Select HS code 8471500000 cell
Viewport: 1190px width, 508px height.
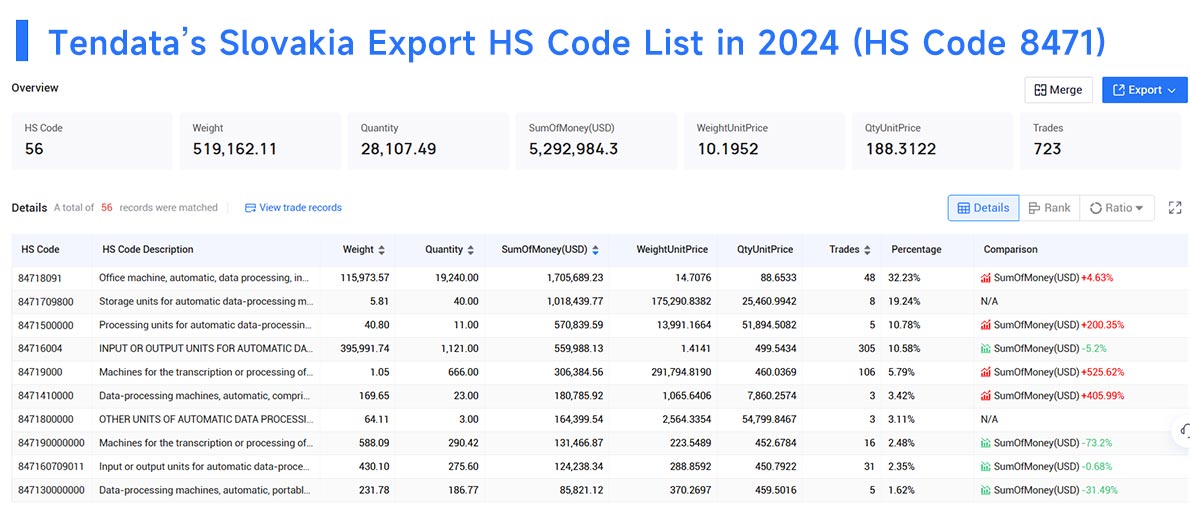click(46, 325)
